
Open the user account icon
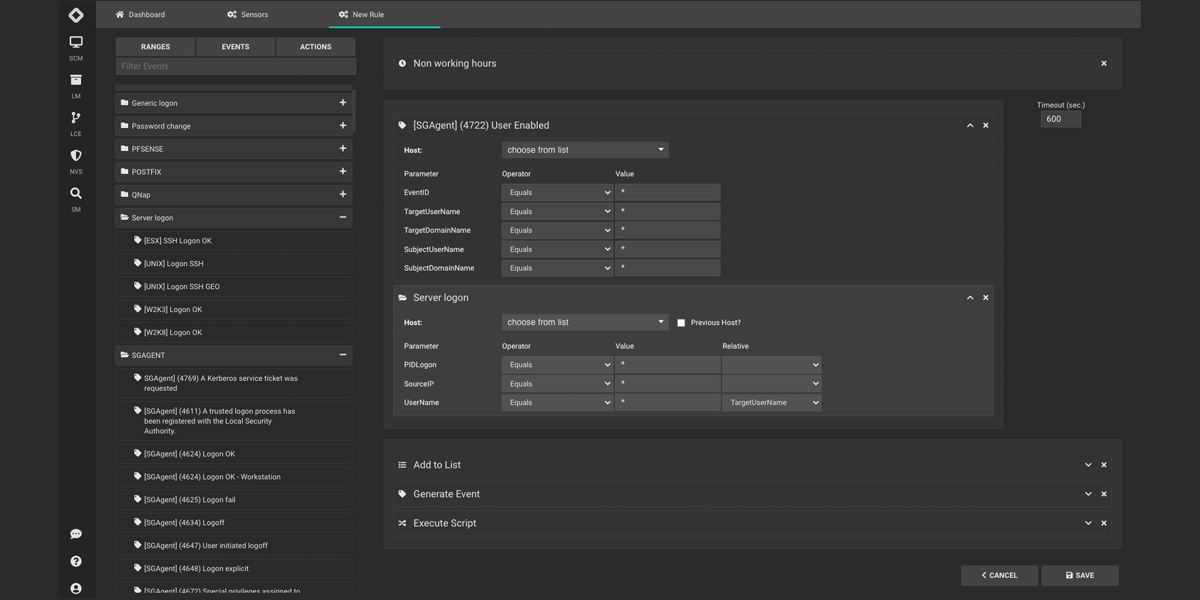pyautogui.click(x=76, y=589)
